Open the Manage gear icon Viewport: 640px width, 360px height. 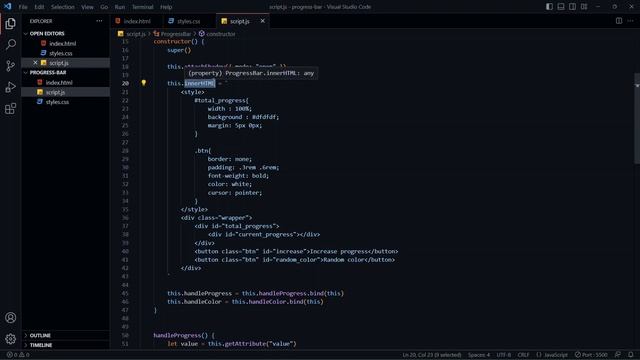11,339
